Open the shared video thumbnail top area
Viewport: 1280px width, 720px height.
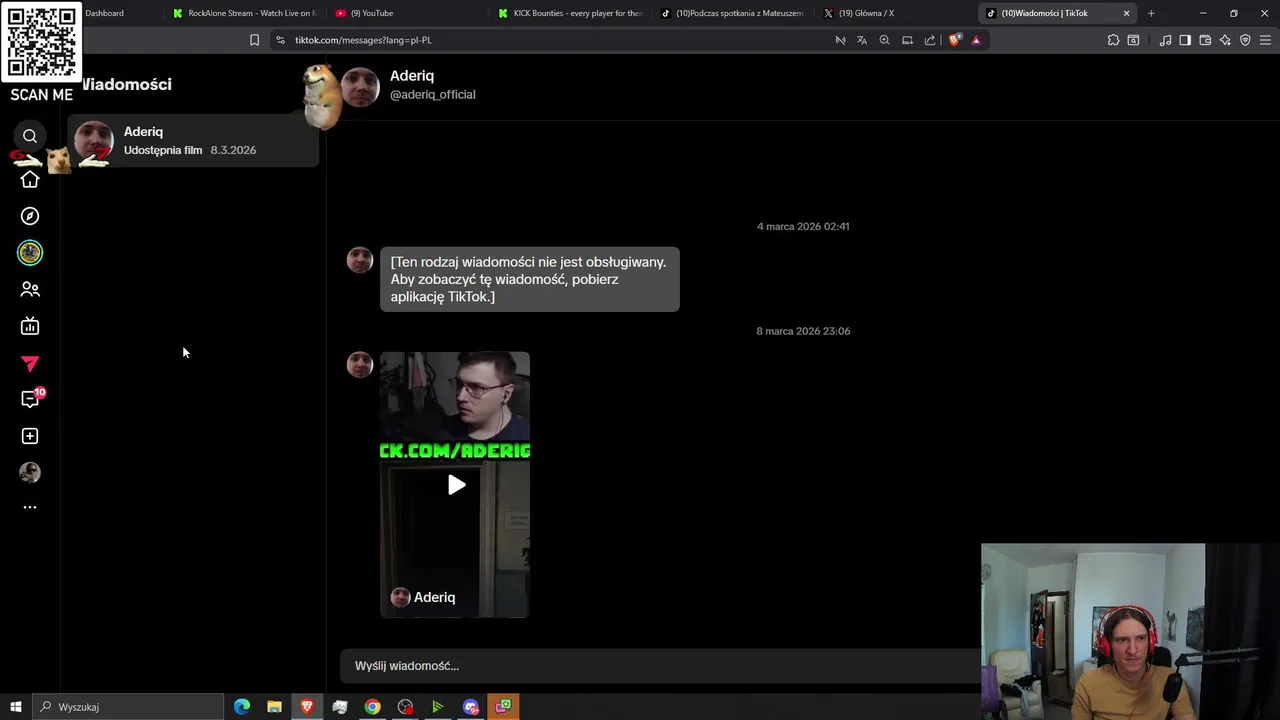click(455, 395)
